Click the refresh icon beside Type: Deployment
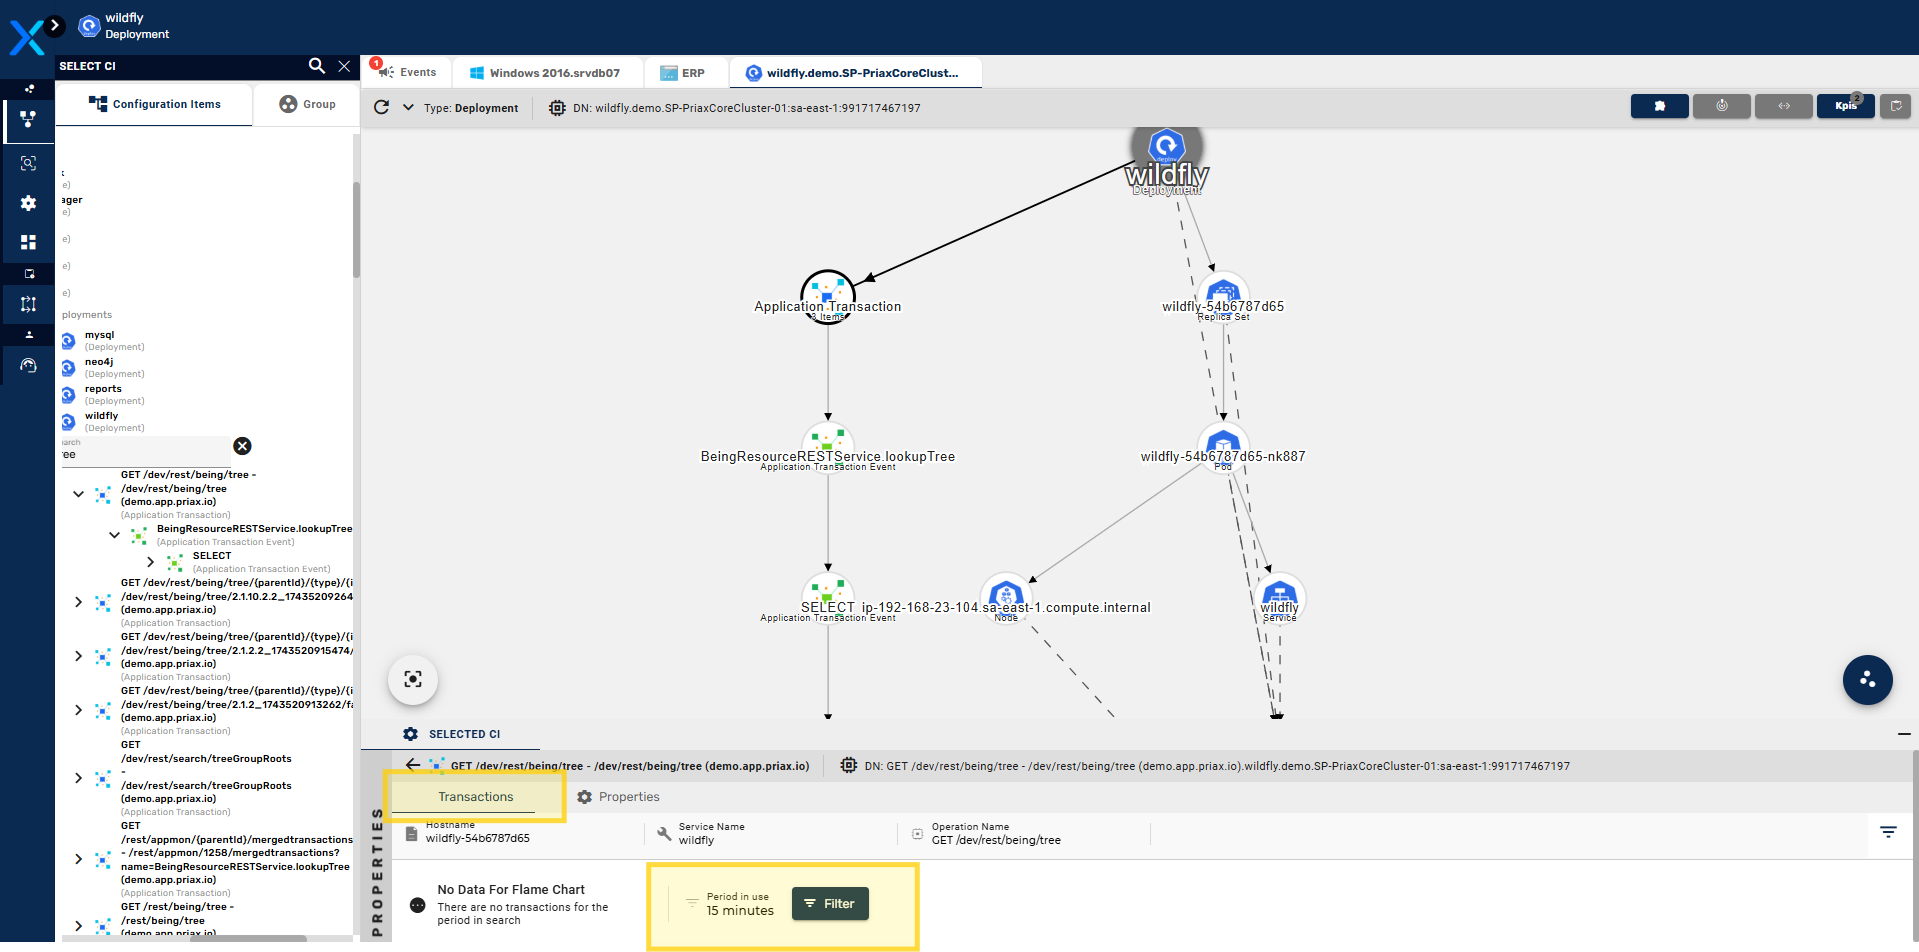 (x=381, y=107)
